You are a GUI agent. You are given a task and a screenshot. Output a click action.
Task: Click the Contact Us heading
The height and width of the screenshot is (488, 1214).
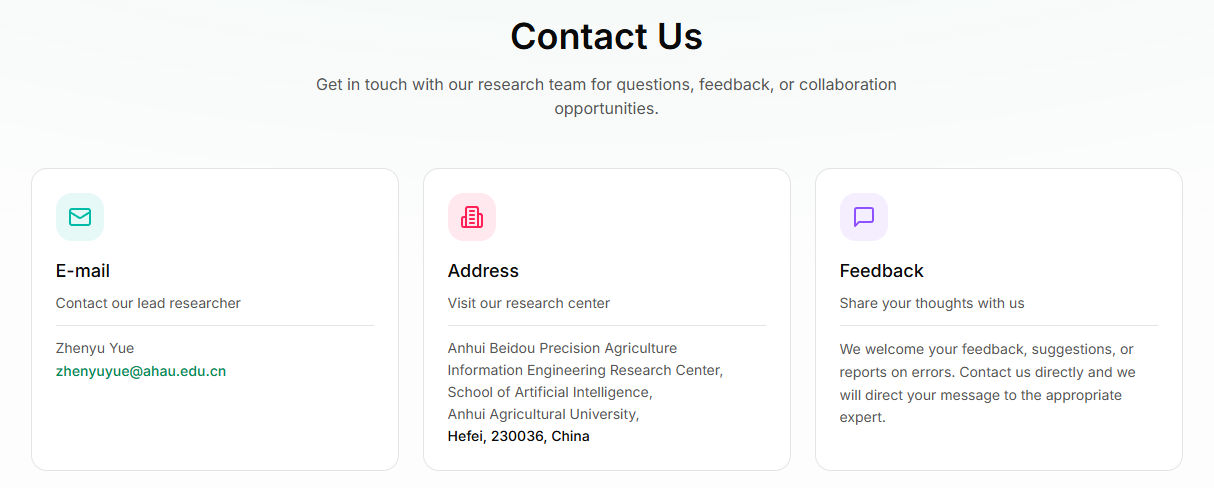click(x=606, y=37)
